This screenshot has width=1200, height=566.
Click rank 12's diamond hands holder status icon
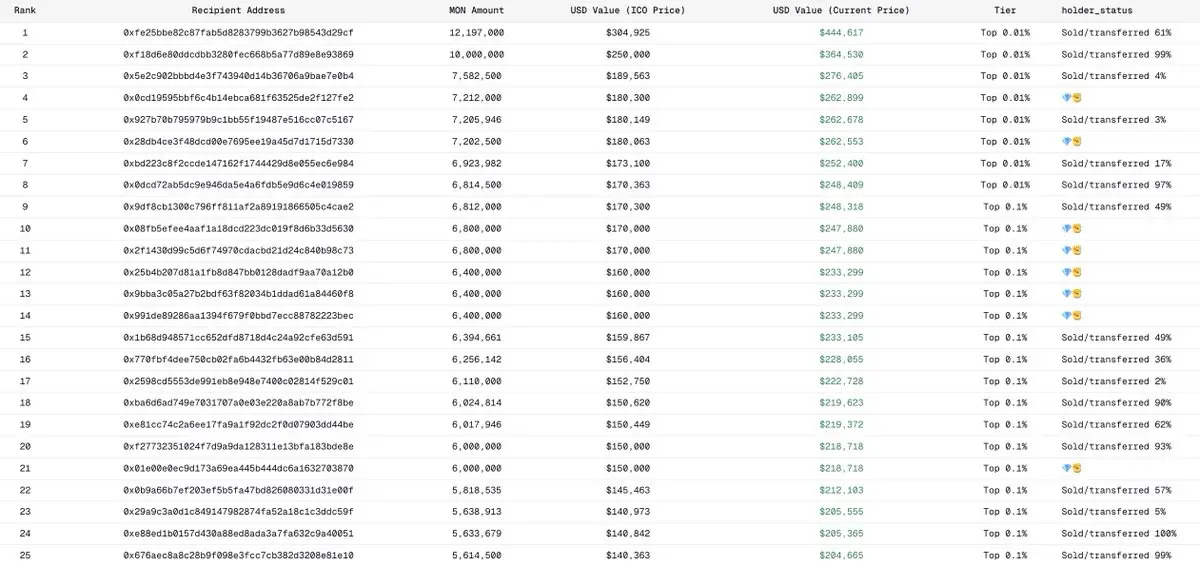(x=1071, y=273)
